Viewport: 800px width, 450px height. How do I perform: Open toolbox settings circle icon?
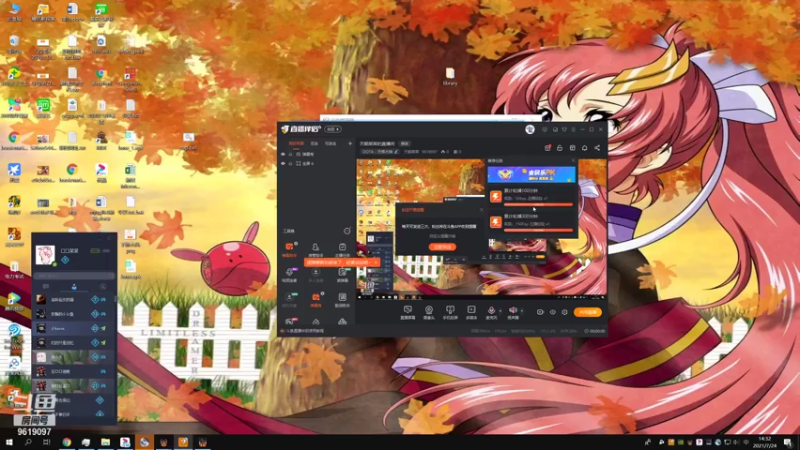coord(347,231)
